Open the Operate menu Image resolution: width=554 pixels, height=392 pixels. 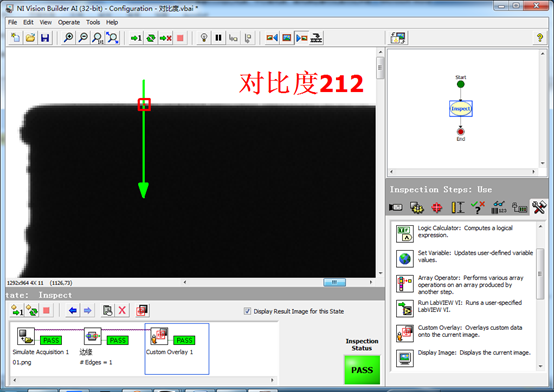[x=69, y=22]
